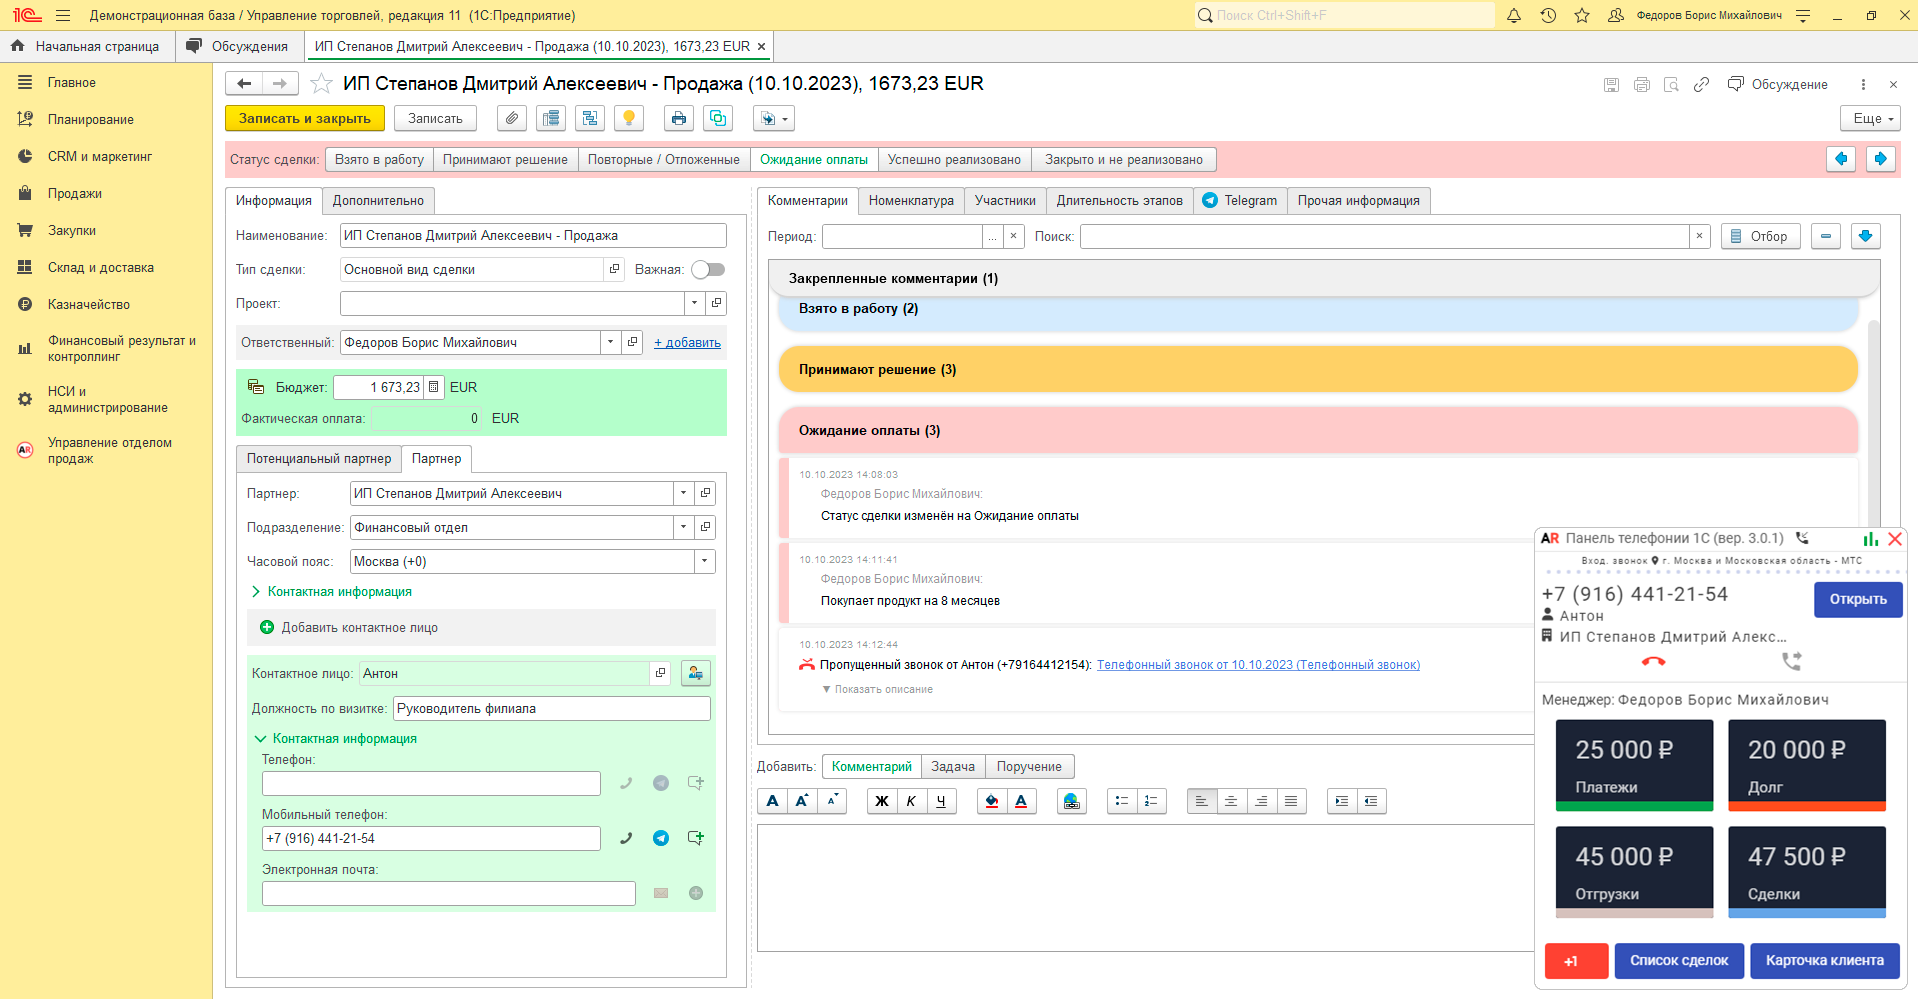The width and height of the screenshot is (1918, 999).
Task: Insert hyperlink globe icon in editor
Action: (1072, 801)
